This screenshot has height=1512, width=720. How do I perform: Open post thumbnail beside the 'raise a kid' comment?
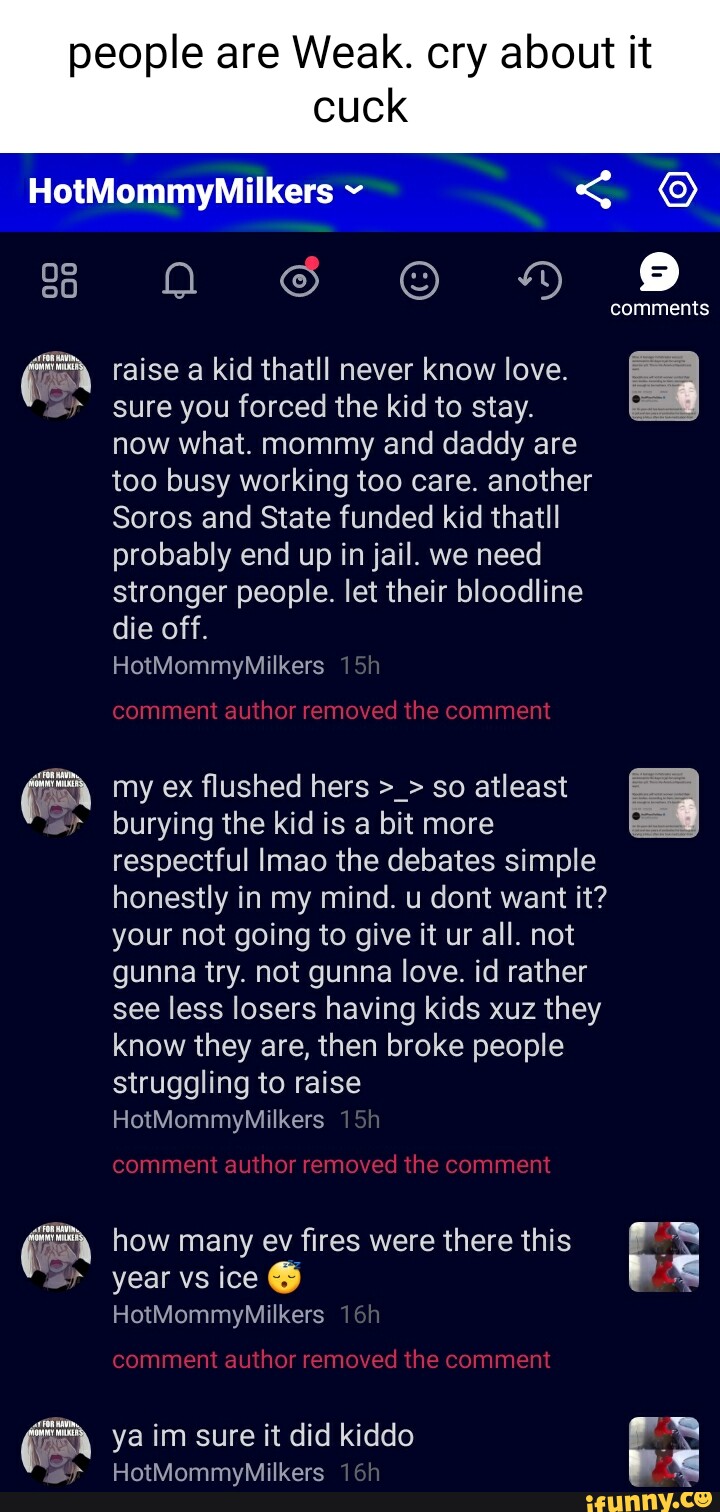coord(663,386)
